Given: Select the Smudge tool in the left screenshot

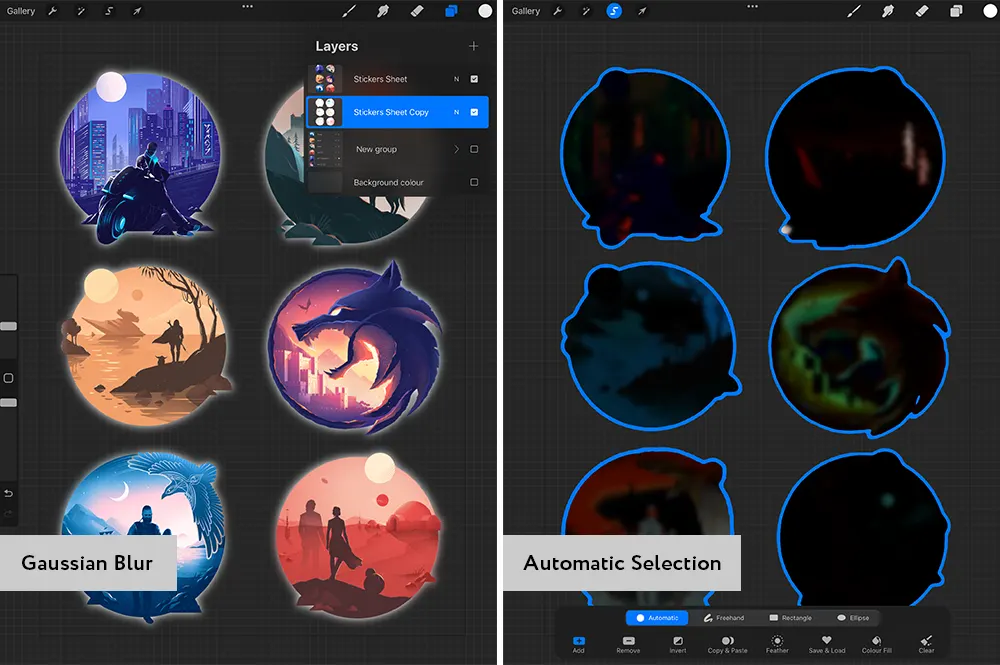Looking at the screenshot, I should [x=383, y=11].
